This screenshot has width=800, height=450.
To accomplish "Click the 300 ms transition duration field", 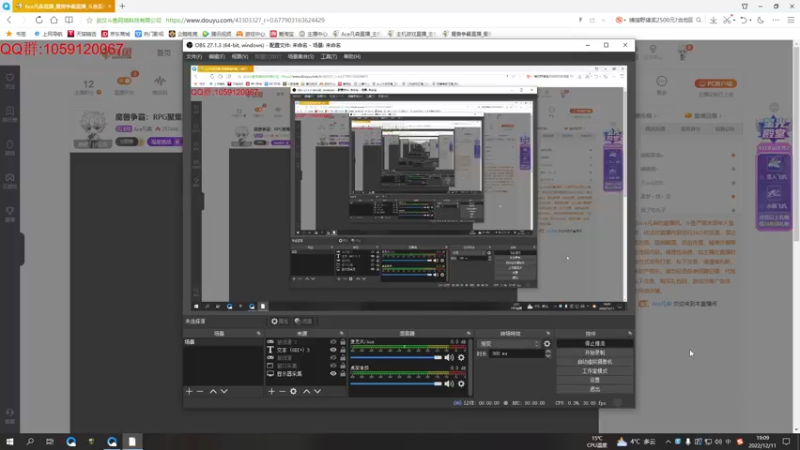I will [516, 354].
